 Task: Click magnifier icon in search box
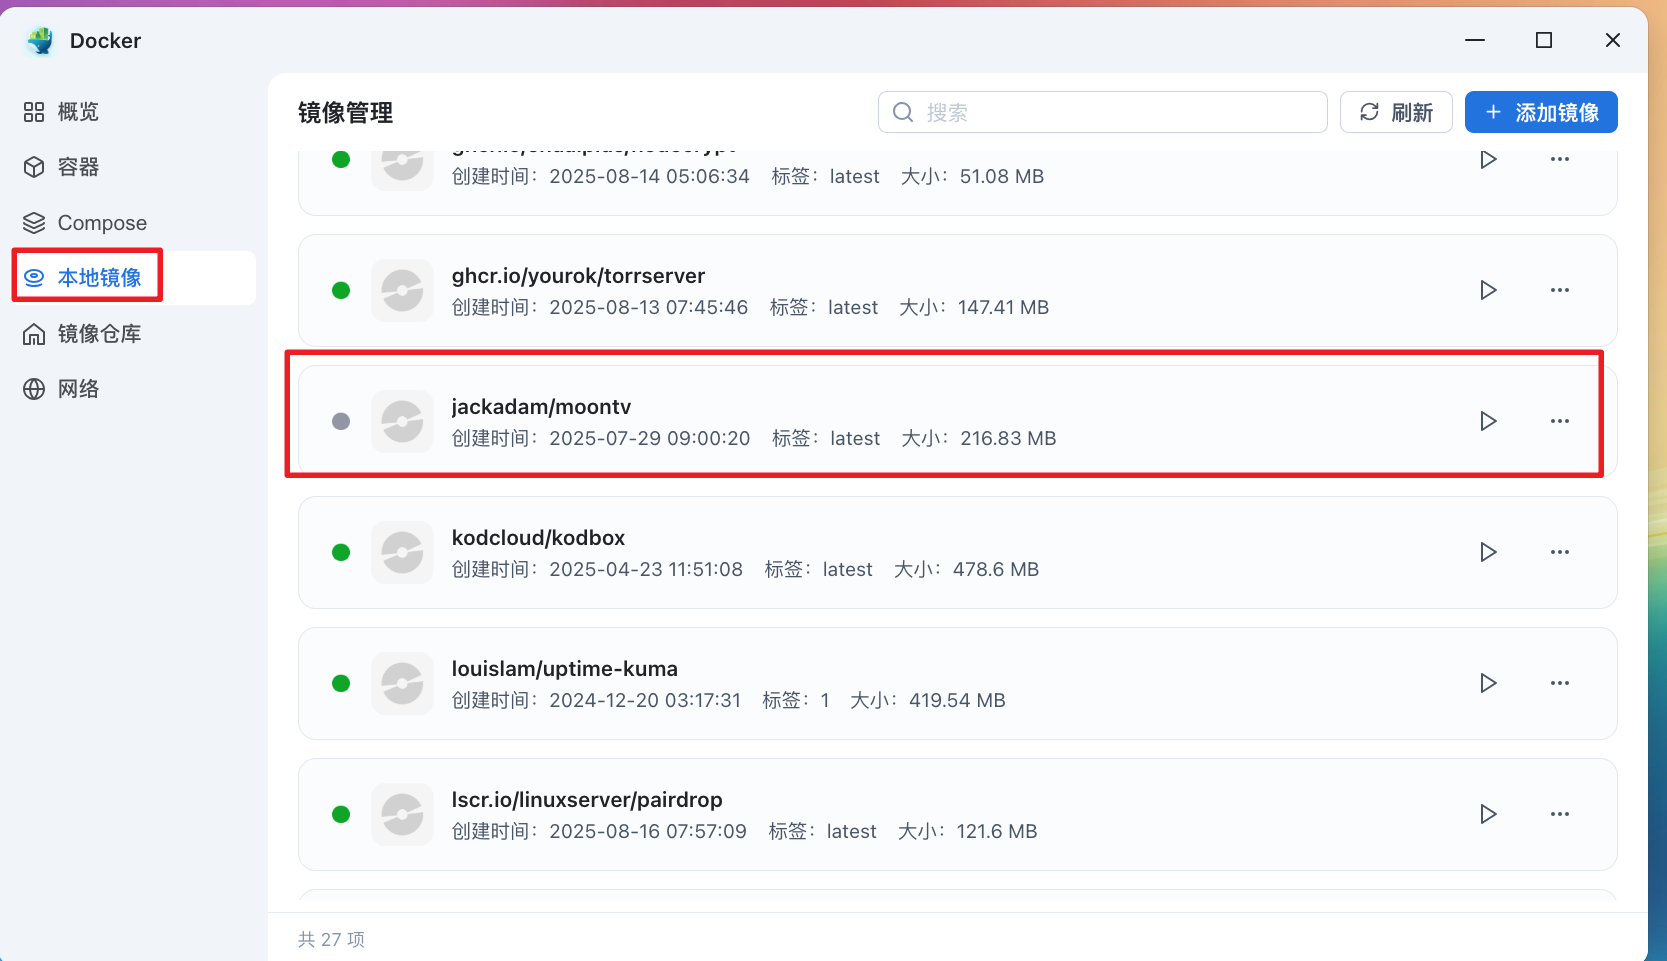click(903, 112)
